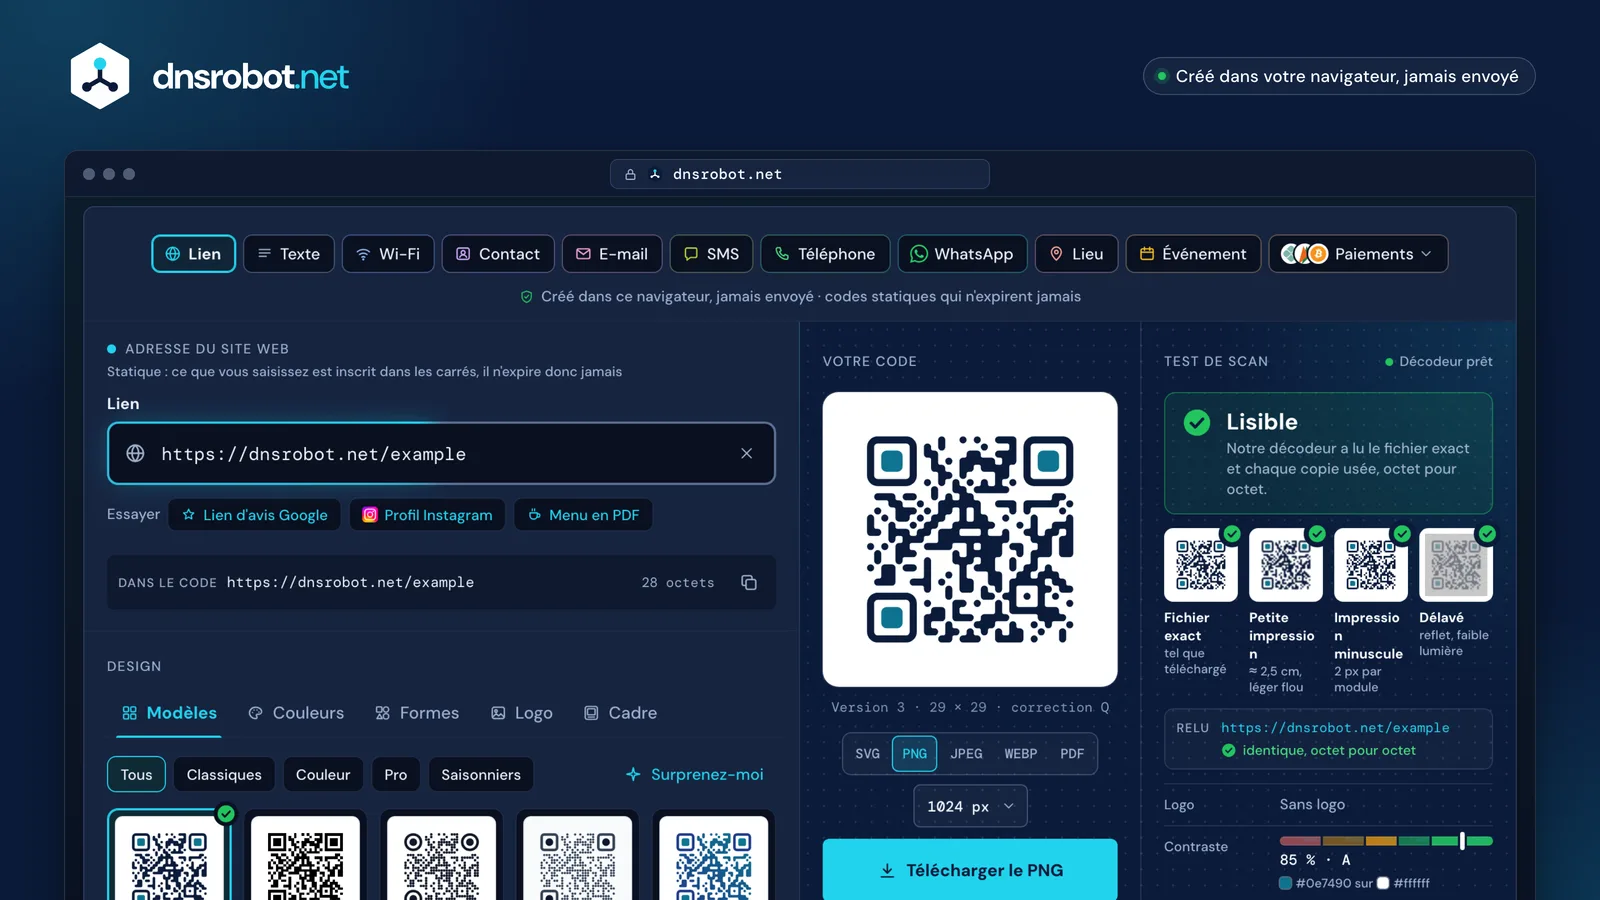Image resolution: width=1600 pixels, height=900 pixels.
Task: Click the #0e7490 color swatch
Action: click(x=1286, y=883)
